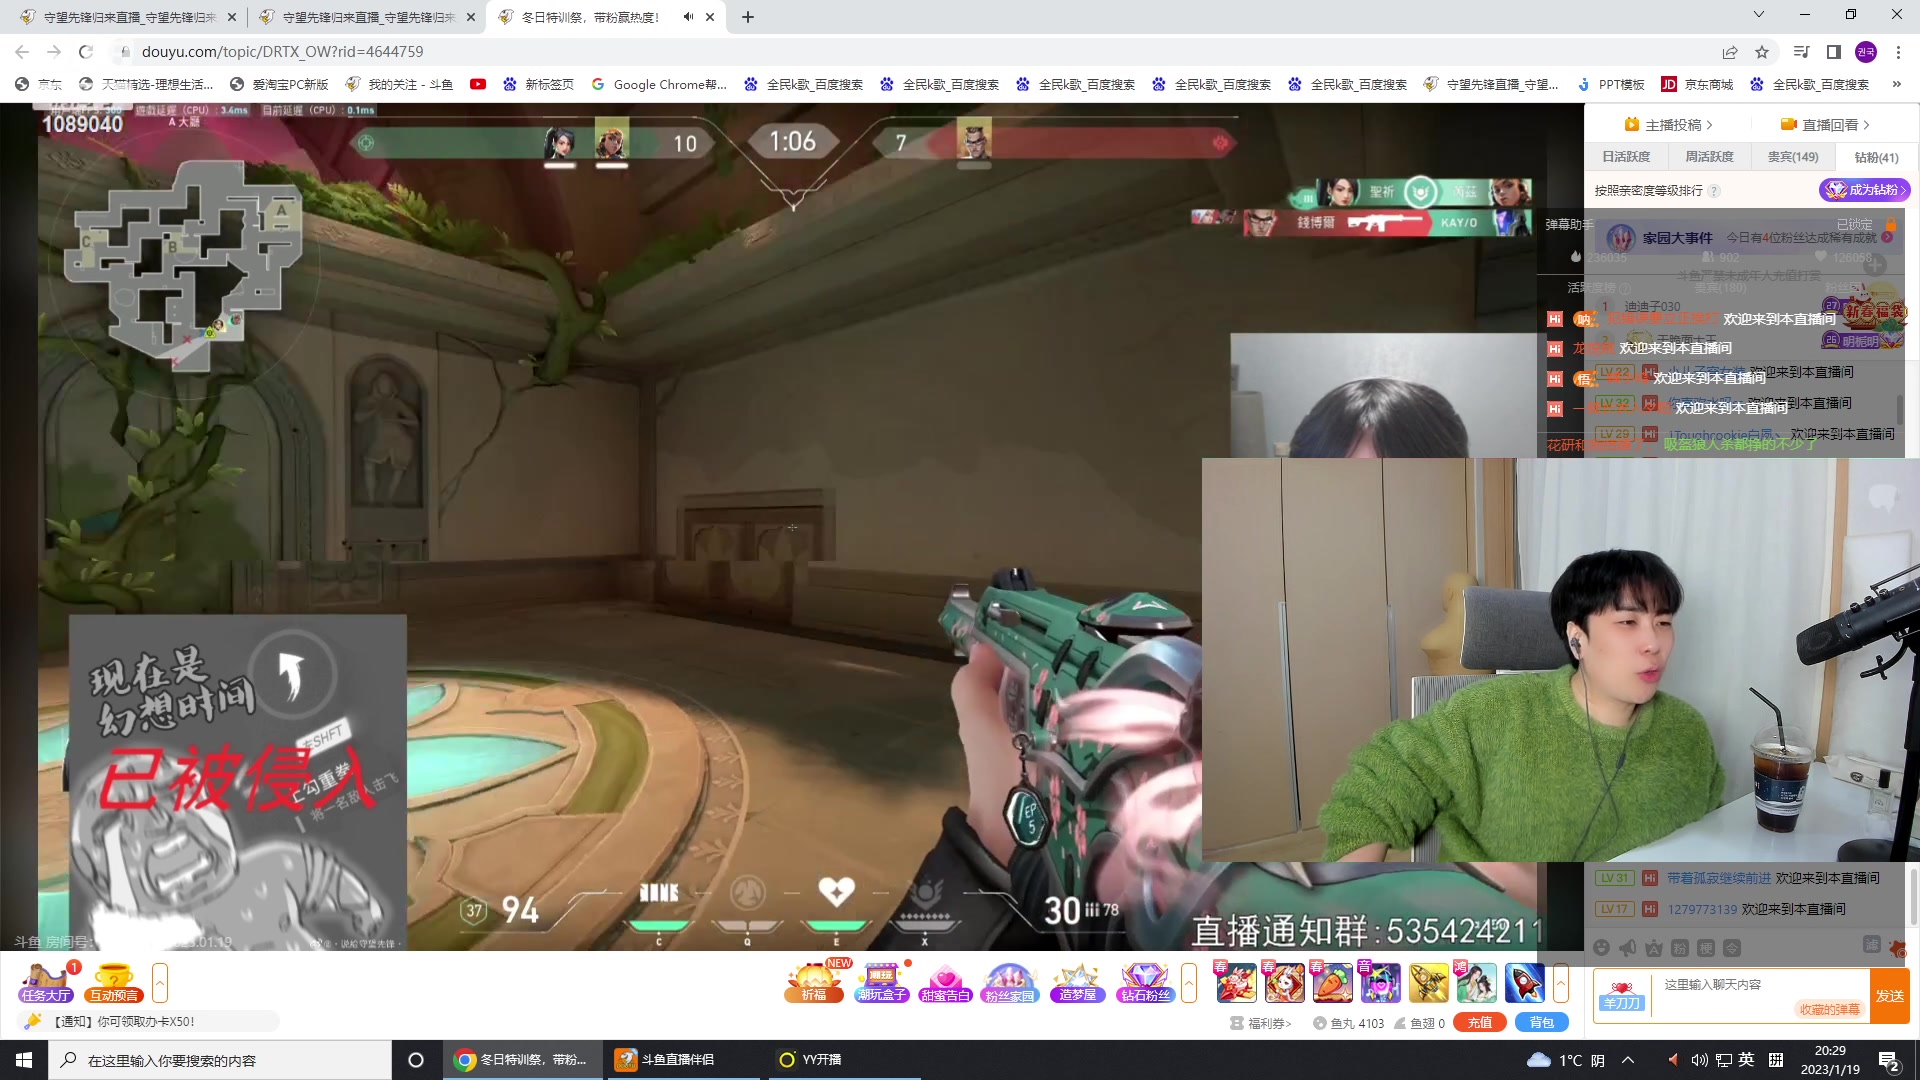Open the 新春福袋 lucky bag
The height and width of the screenshot is (1080, 1920).
[1876, 311]
